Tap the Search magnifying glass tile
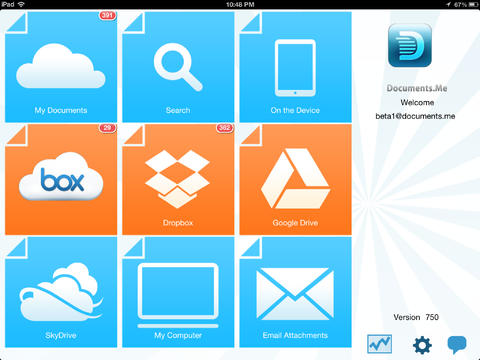Viewport: 480px width, 360px height. (178, 67)
